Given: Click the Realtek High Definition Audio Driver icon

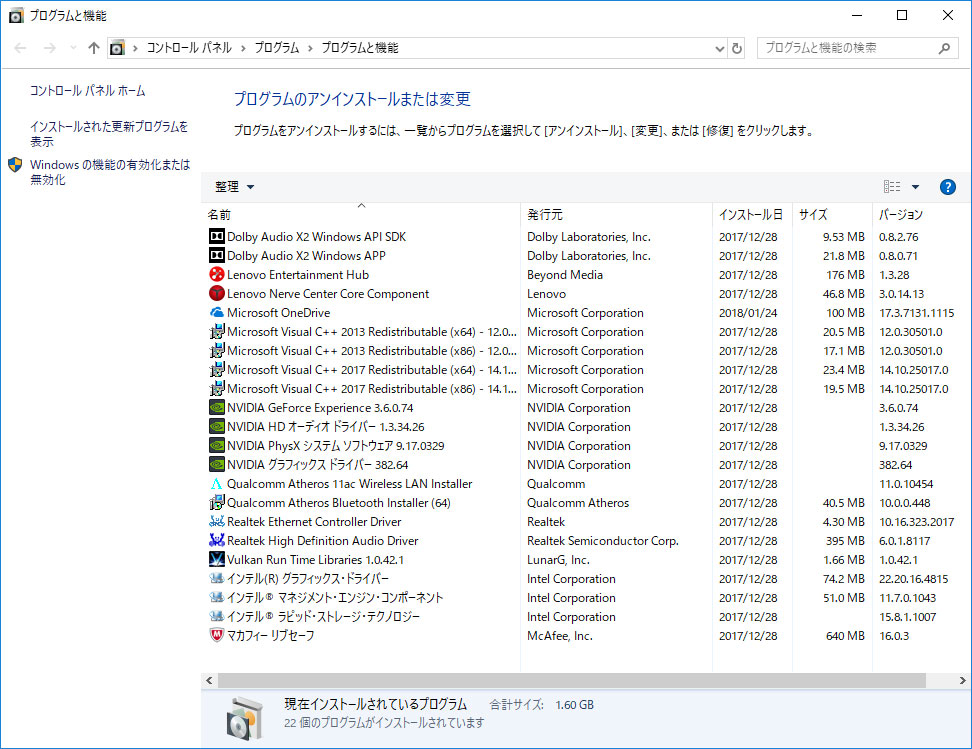Looking at the screenshot, I should point(216,541).
